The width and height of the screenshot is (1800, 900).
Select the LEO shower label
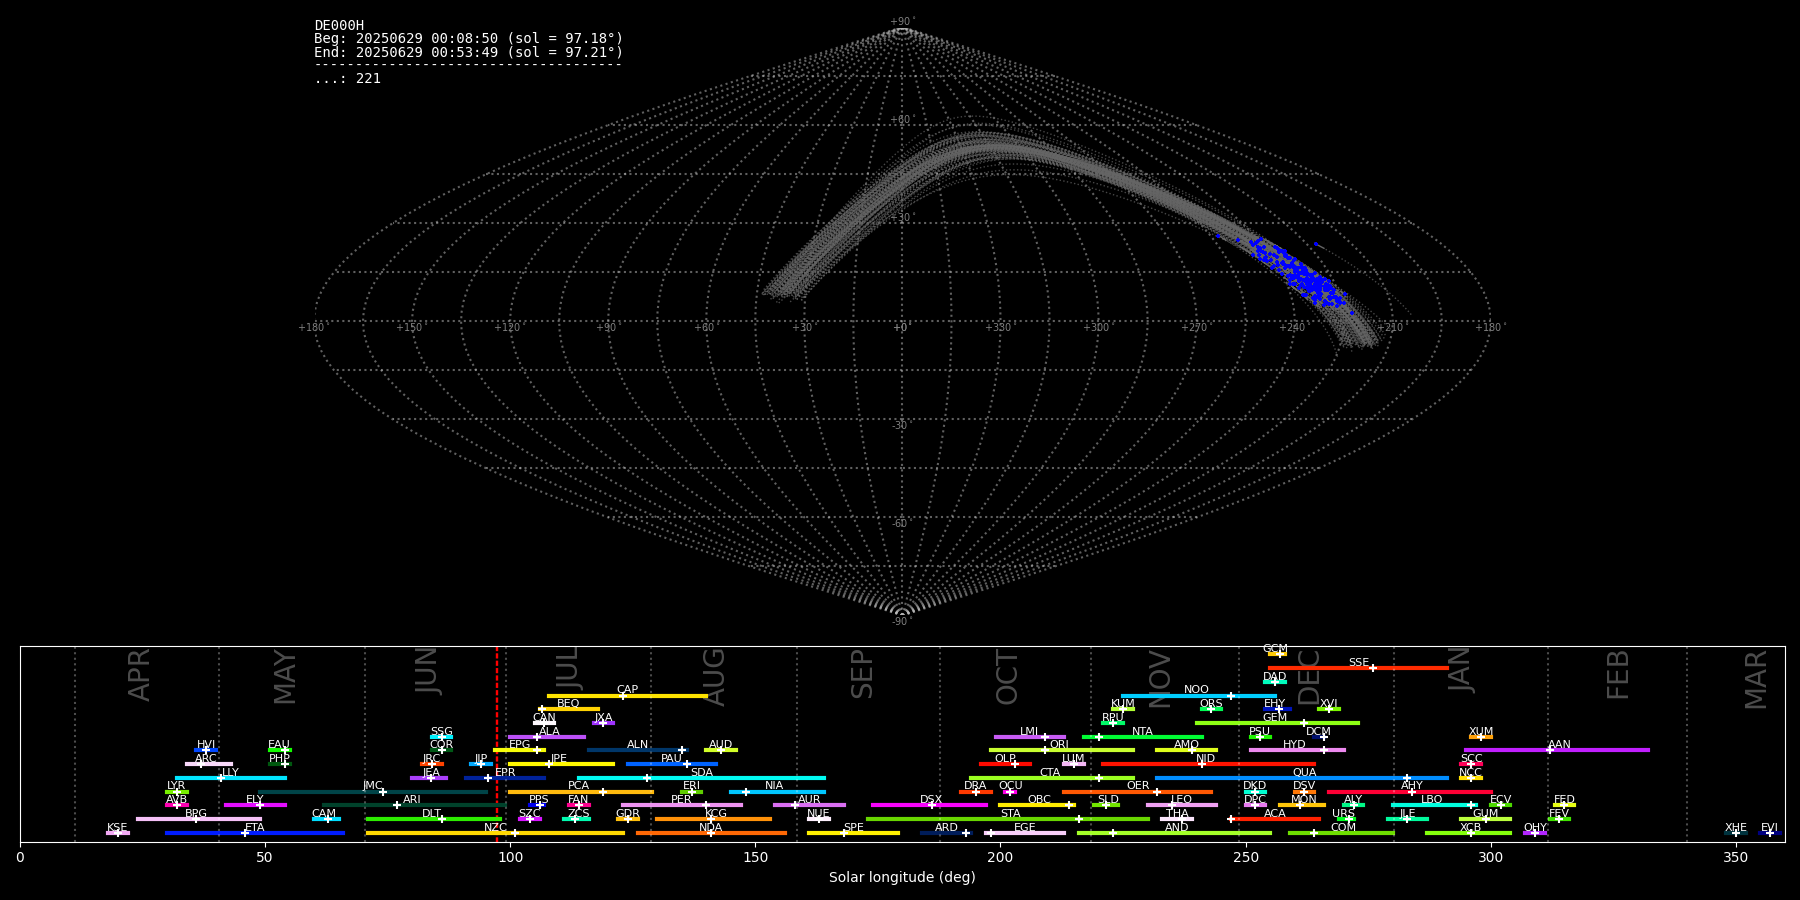pyautogui.click(x=1181, y=800)
